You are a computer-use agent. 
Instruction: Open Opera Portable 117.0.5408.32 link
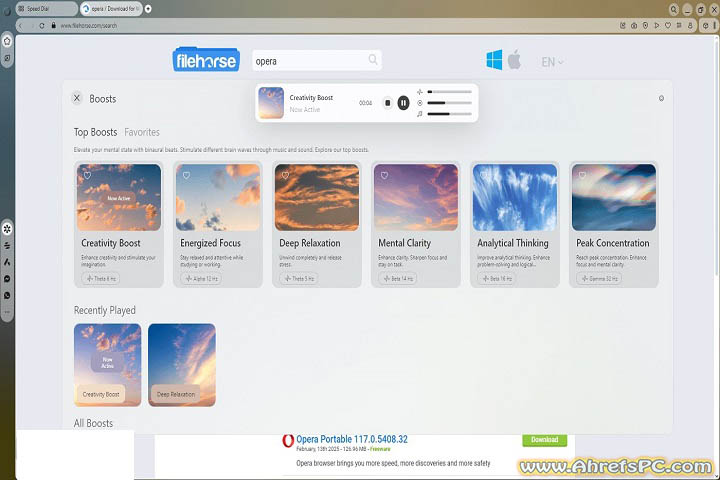352,439
